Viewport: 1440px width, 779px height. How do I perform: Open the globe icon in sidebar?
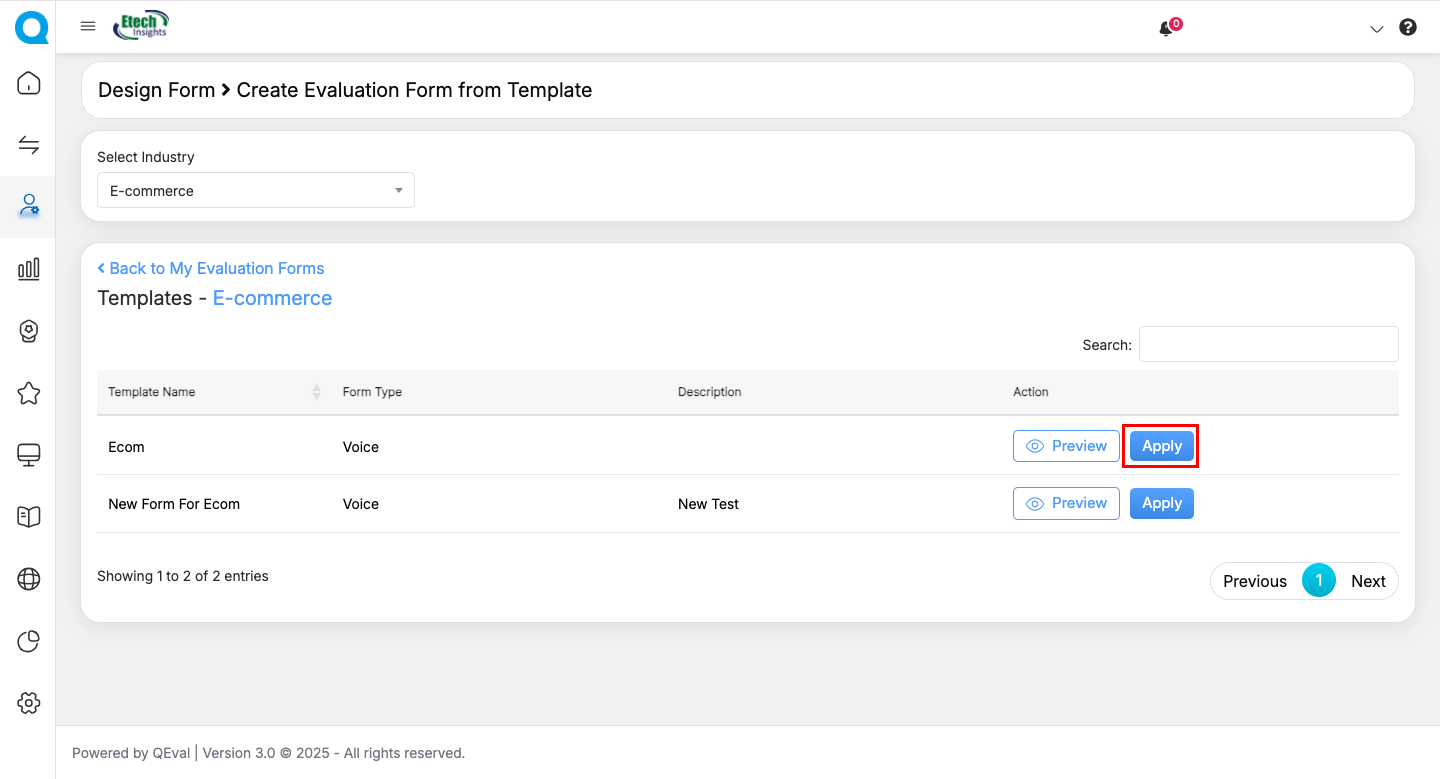pos(29,579)
